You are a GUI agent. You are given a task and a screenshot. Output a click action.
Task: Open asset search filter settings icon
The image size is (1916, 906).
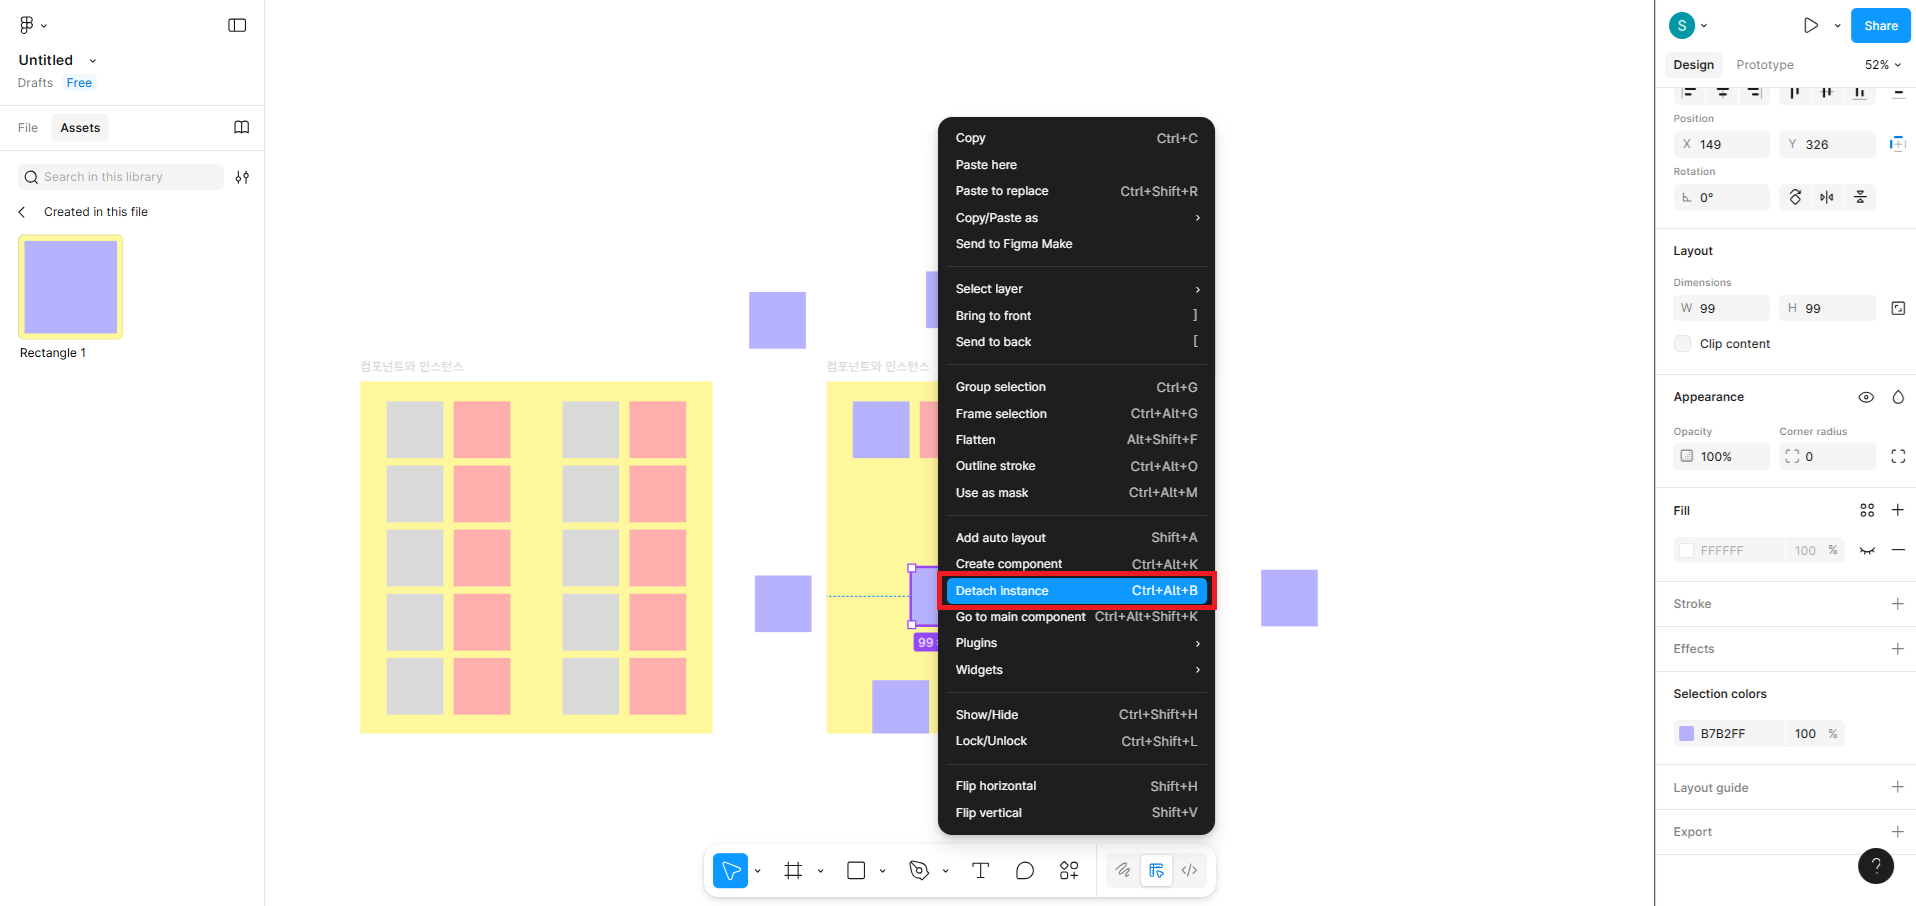[x=242, y=177]
